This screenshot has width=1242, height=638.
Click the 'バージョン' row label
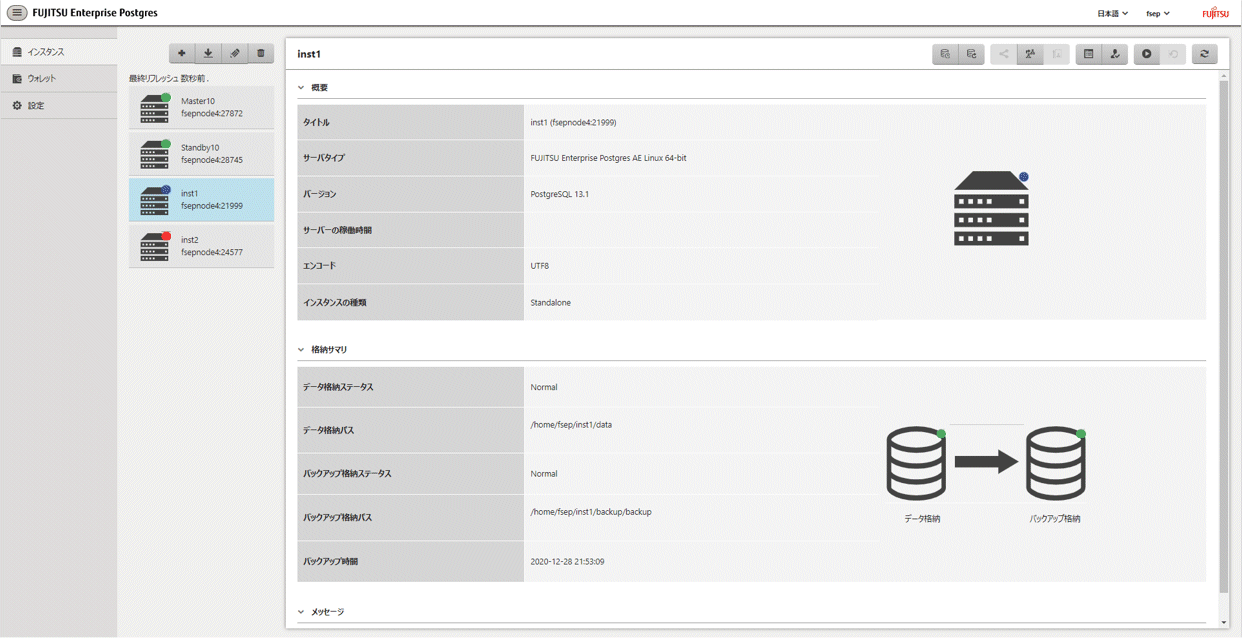coord(320,194)
